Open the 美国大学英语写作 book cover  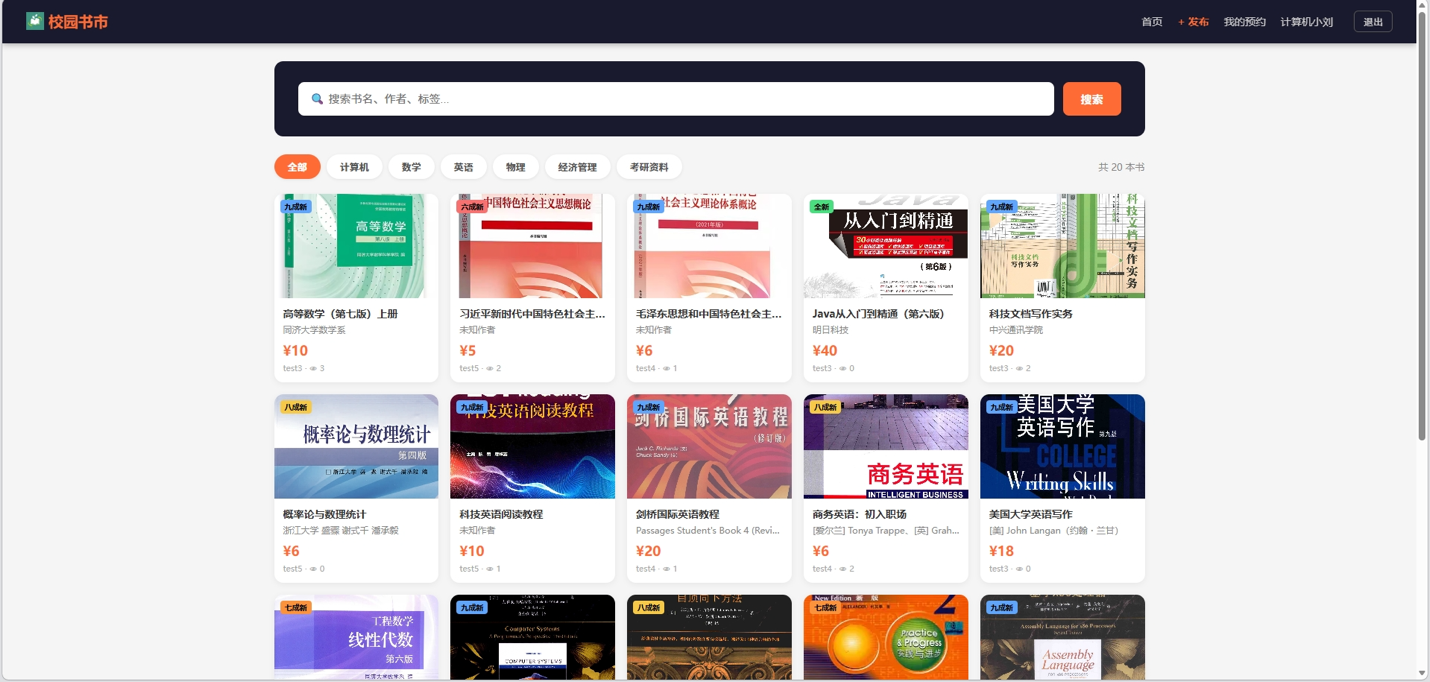point(1062,446)
